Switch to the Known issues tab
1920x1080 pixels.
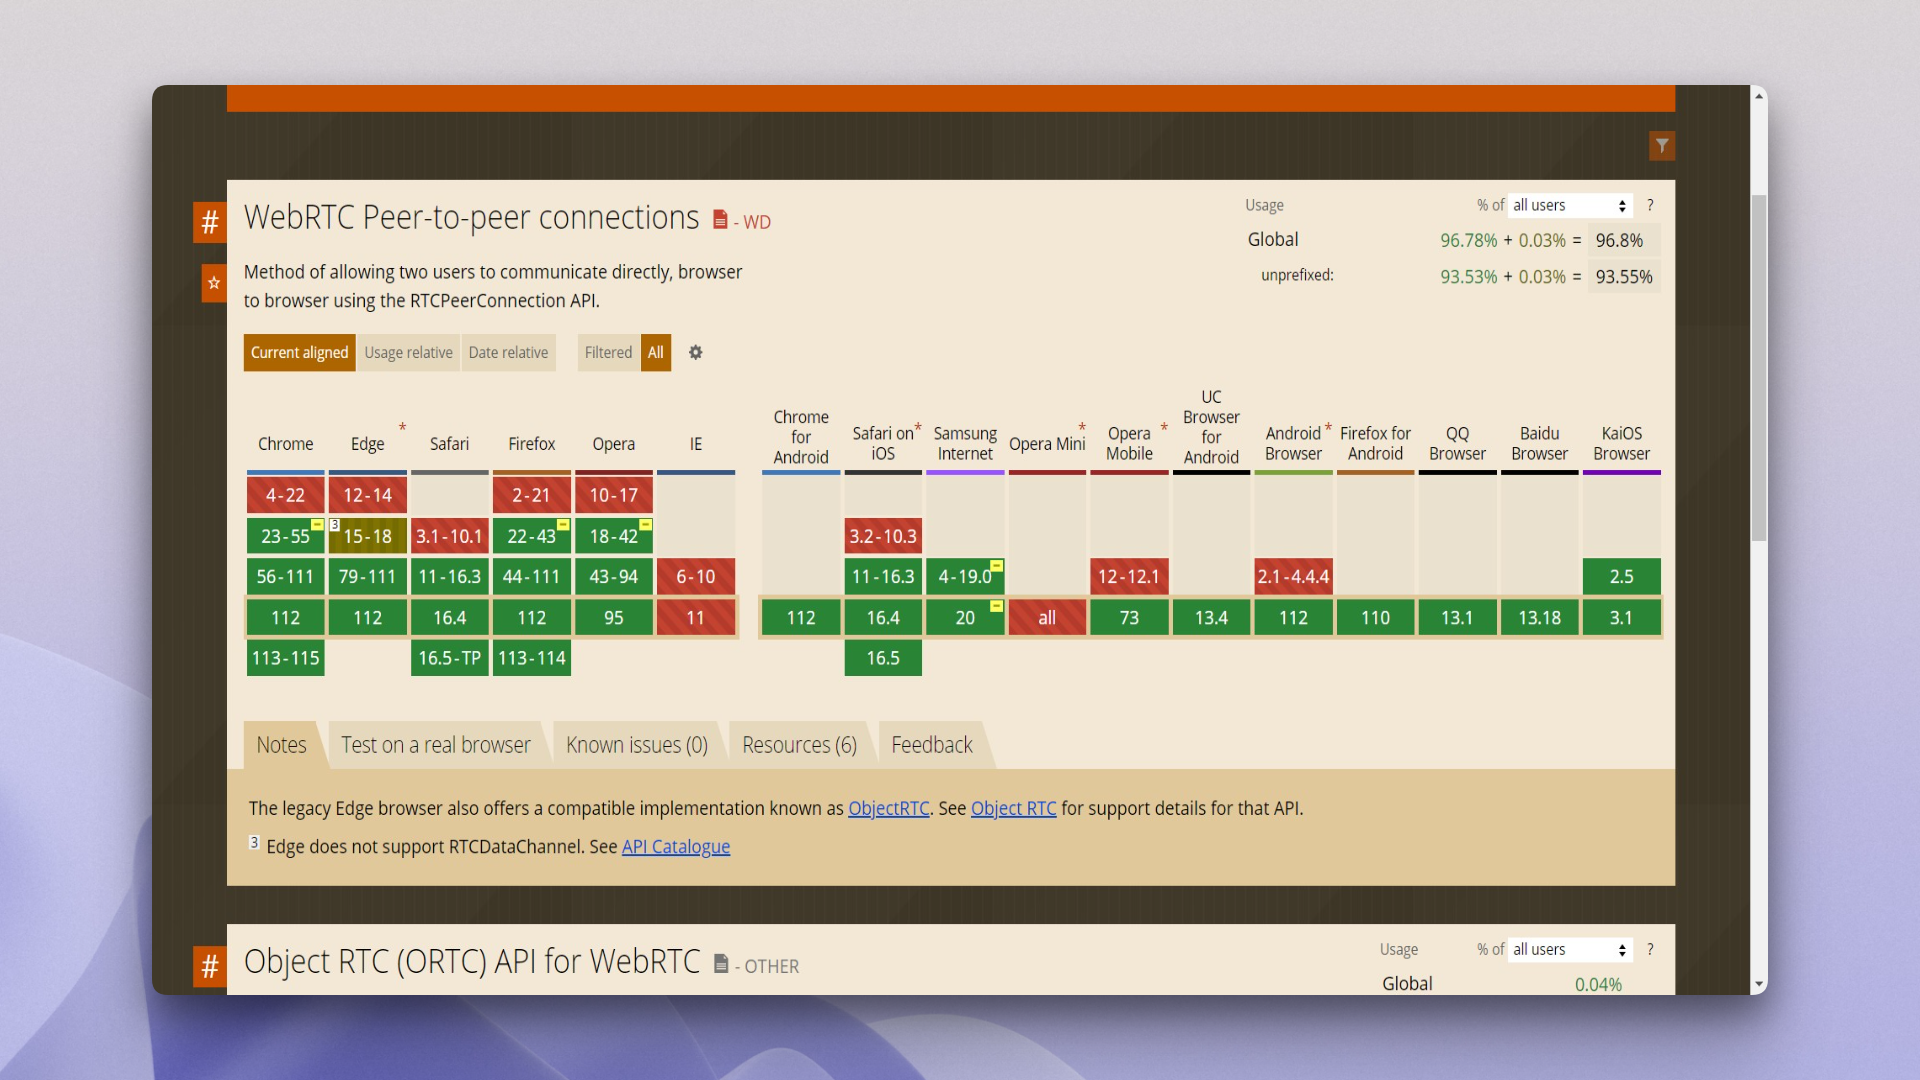pyautogui.click(x=636, y=744)
